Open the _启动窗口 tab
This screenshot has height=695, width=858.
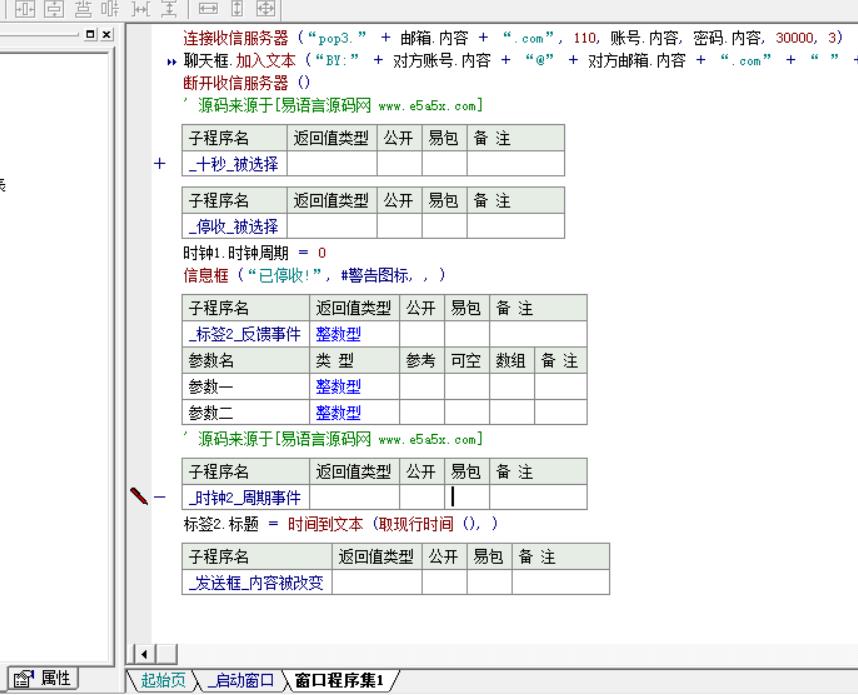pyautogui.click(x=240, y=681)
